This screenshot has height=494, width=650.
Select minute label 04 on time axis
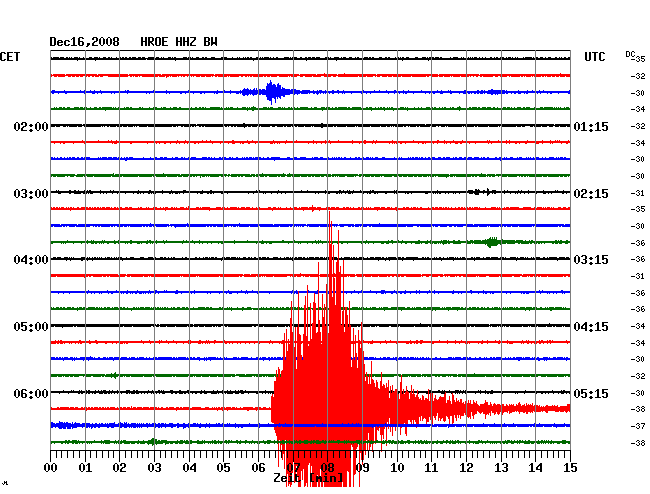point(189,467)
